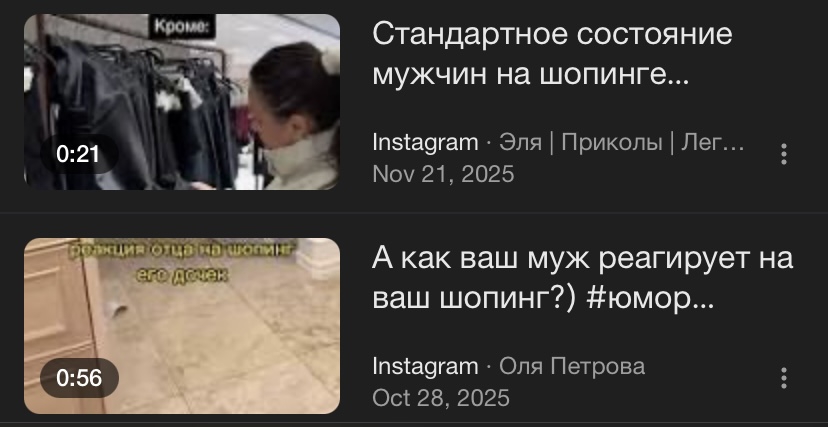Click the 0:21 duration badge
Viewport: 828px width, 427px height.
78,154
